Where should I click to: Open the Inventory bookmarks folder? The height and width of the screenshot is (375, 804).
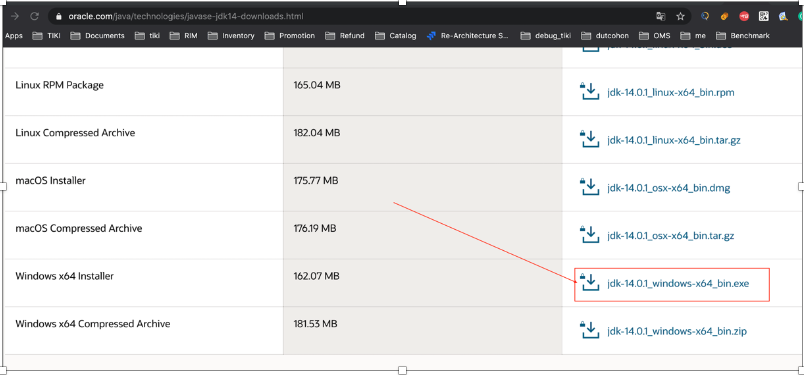(x=231, y=36)
